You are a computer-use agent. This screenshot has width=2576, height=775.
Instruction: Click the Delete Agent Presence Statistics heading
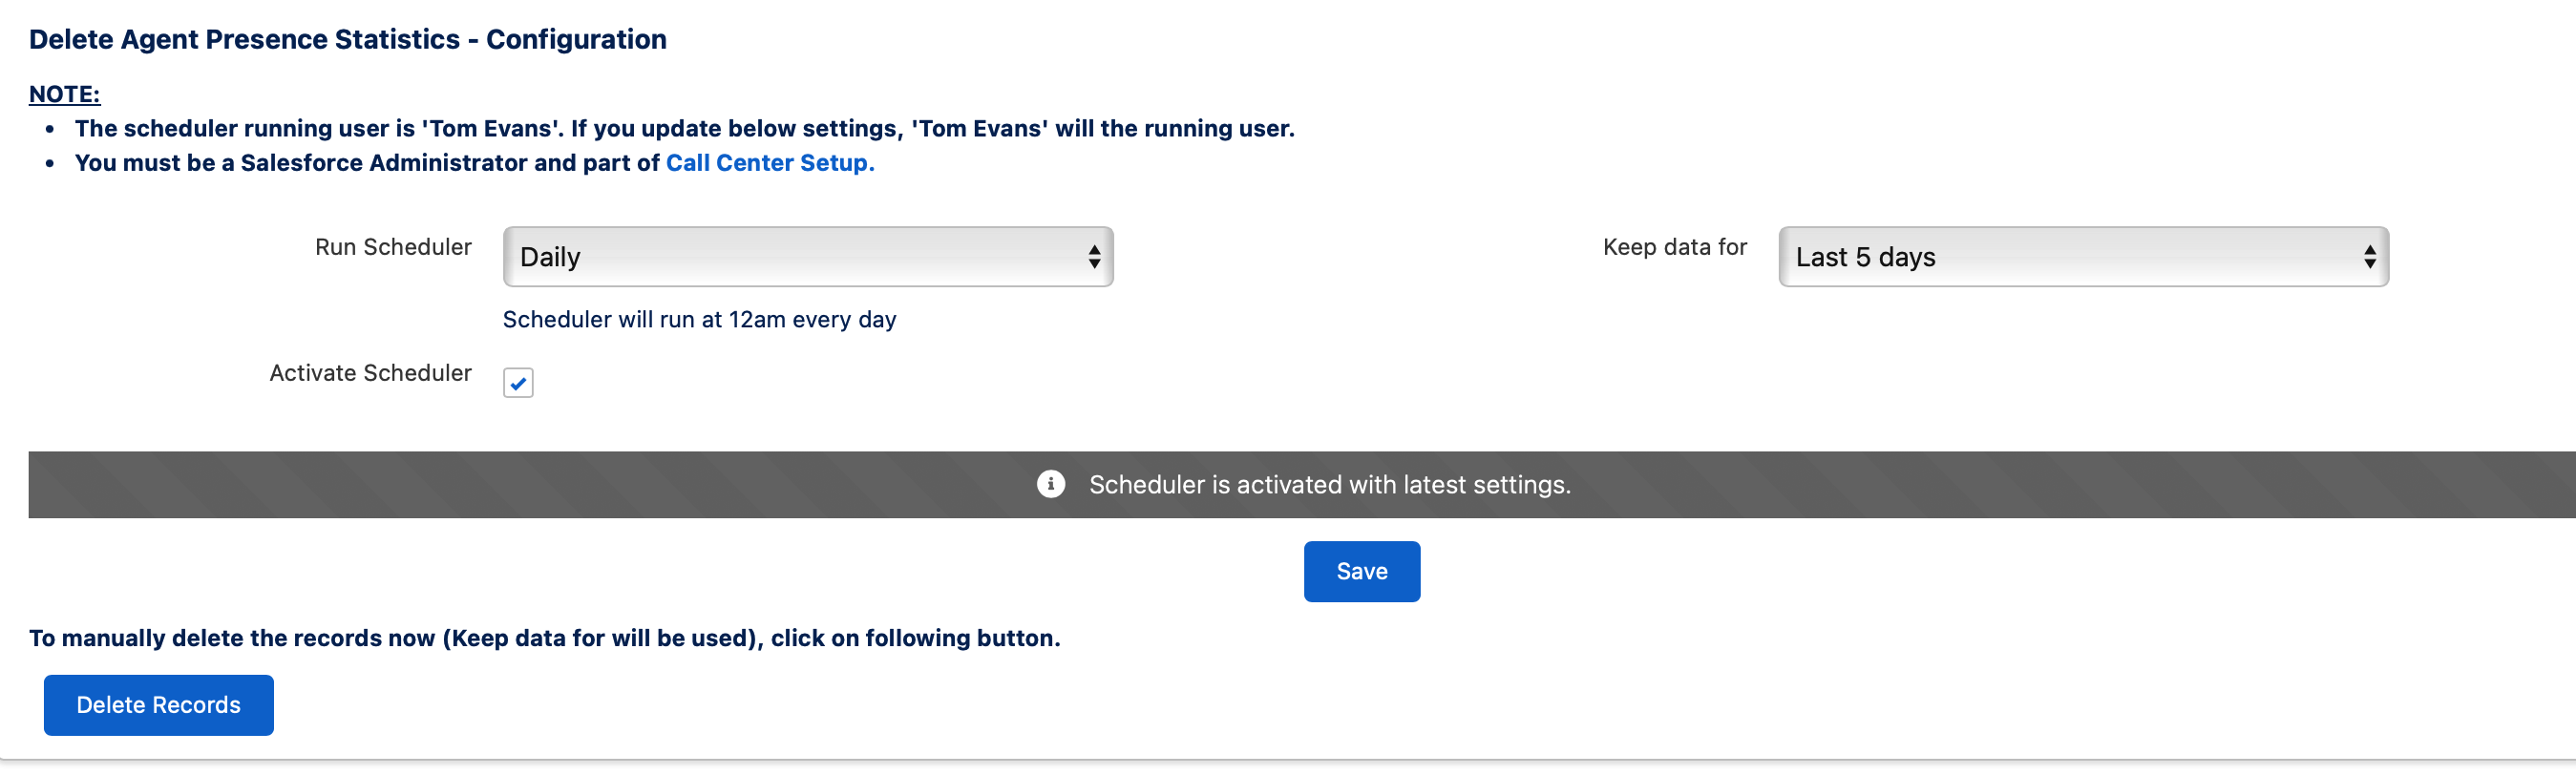tap(347, 39)
